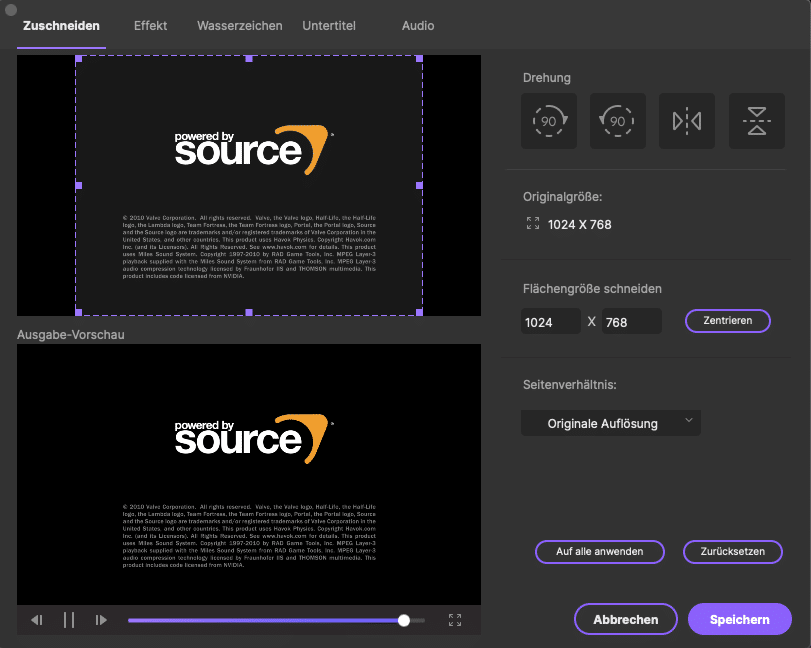Pause the video preview
Viewport: 811px width, 648px height.
[69, 620]
